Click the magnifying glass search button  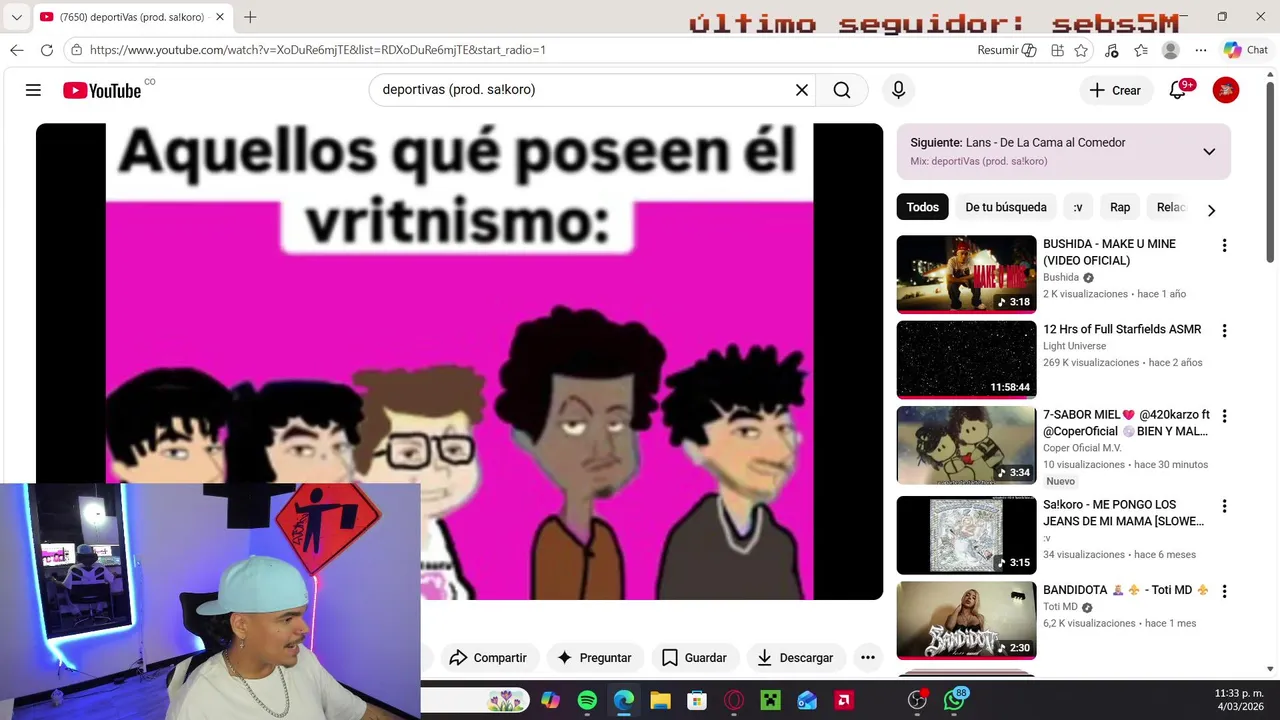point(842,90)
